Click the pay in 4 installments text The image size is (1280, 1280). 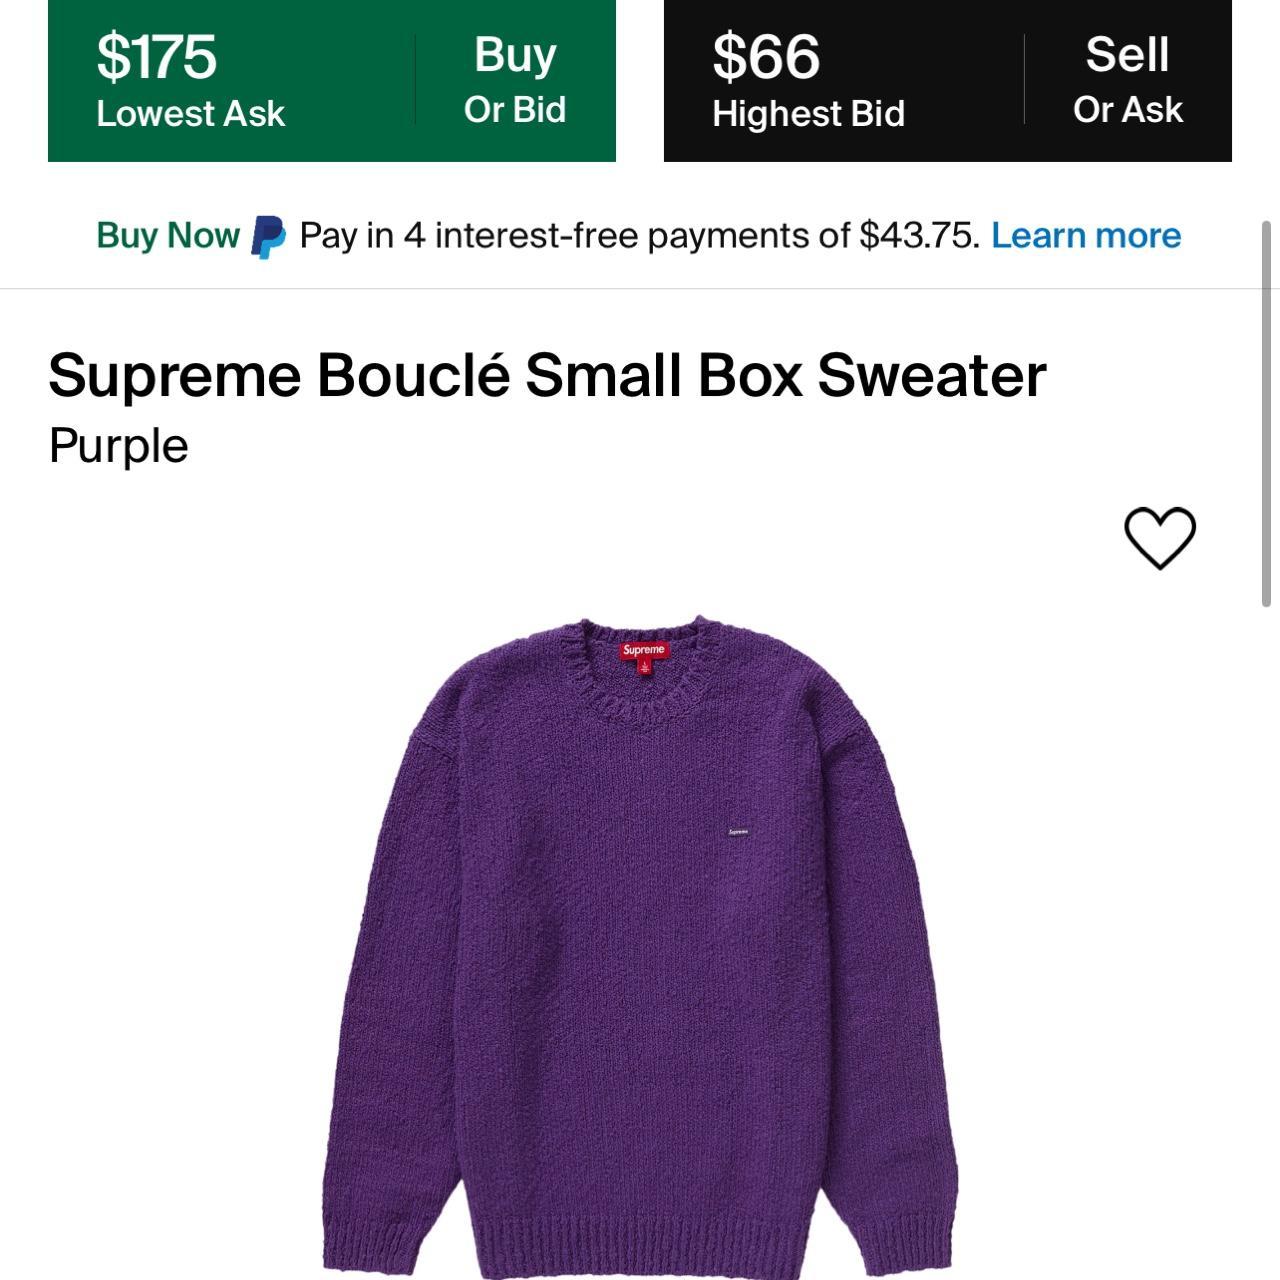(639, 236)
